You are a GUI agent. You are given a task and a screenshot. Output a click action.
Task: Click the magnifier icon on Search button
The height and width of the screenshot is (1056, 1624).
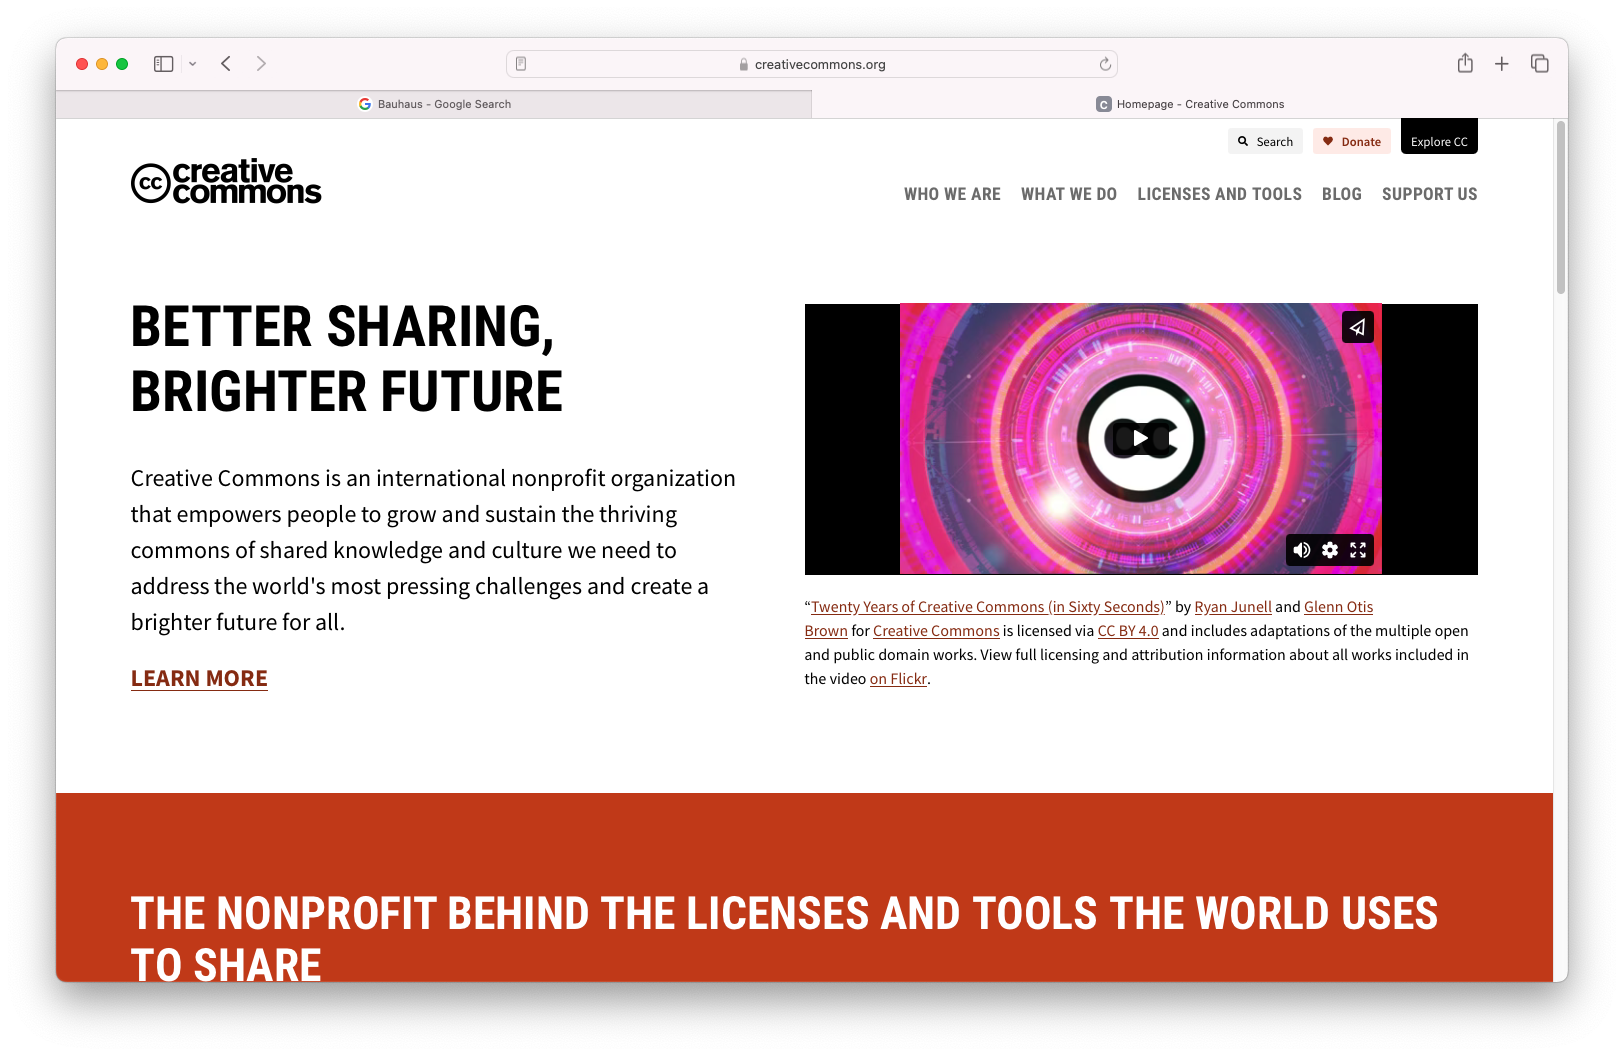[1243, 141]
